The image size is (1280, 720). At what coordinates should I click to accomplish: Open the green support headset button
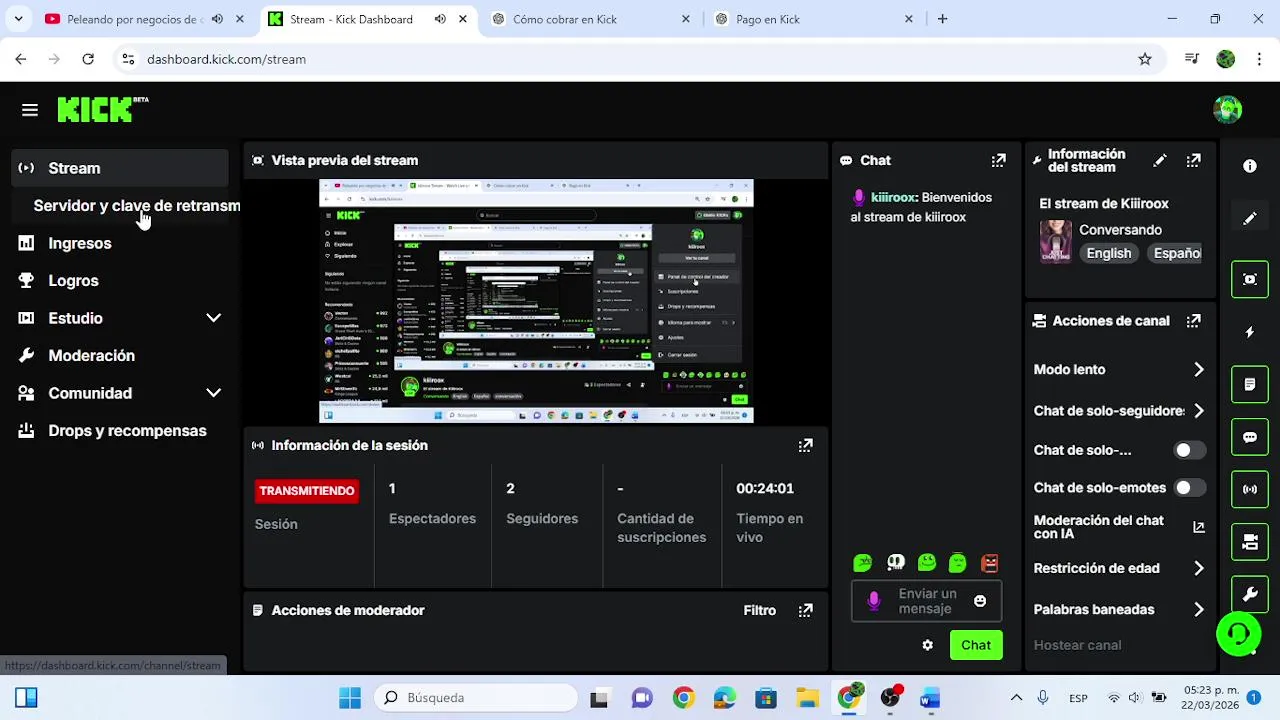click(1238, 633)
